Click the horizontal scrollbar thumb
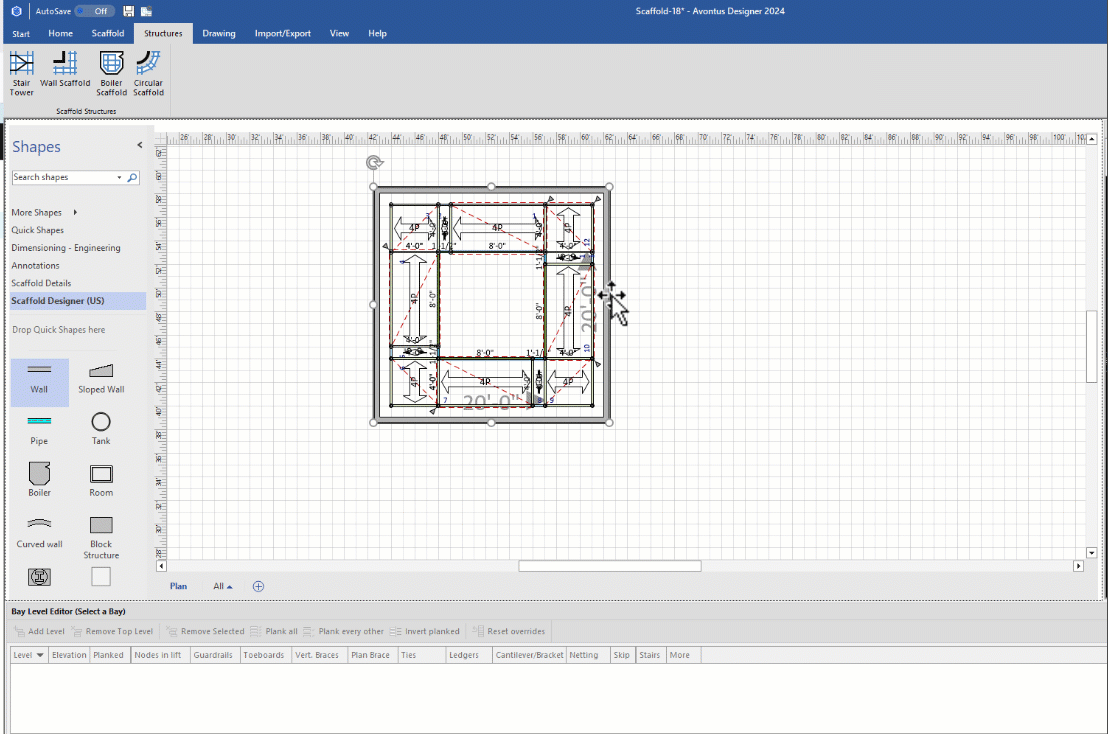Screen dimensions: 1108x734 (x=609, y=566)
